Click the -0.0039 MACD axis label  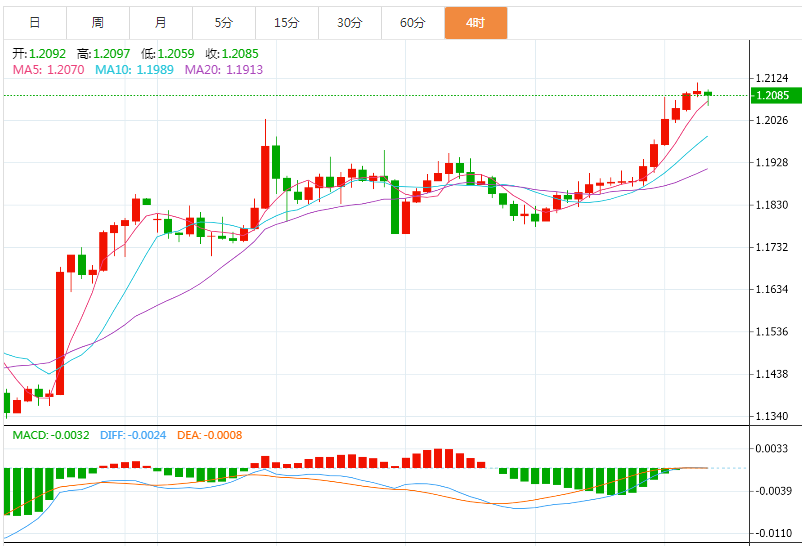(x=772, y=491)
